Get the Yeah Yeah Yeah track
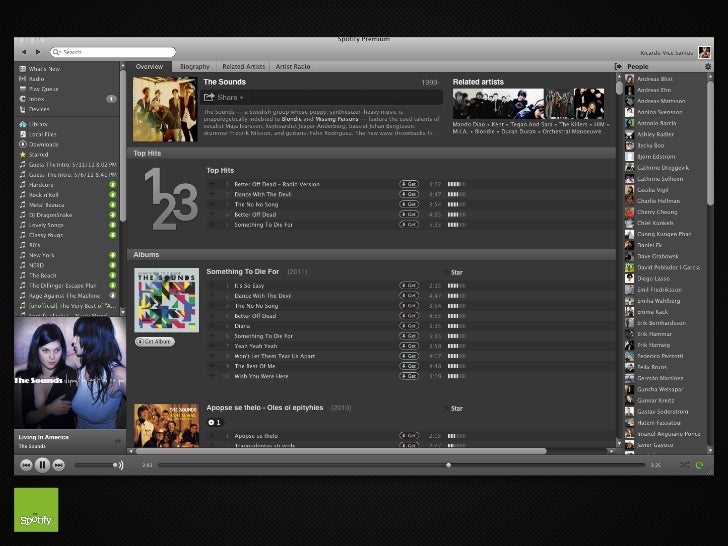 (409, 346)
